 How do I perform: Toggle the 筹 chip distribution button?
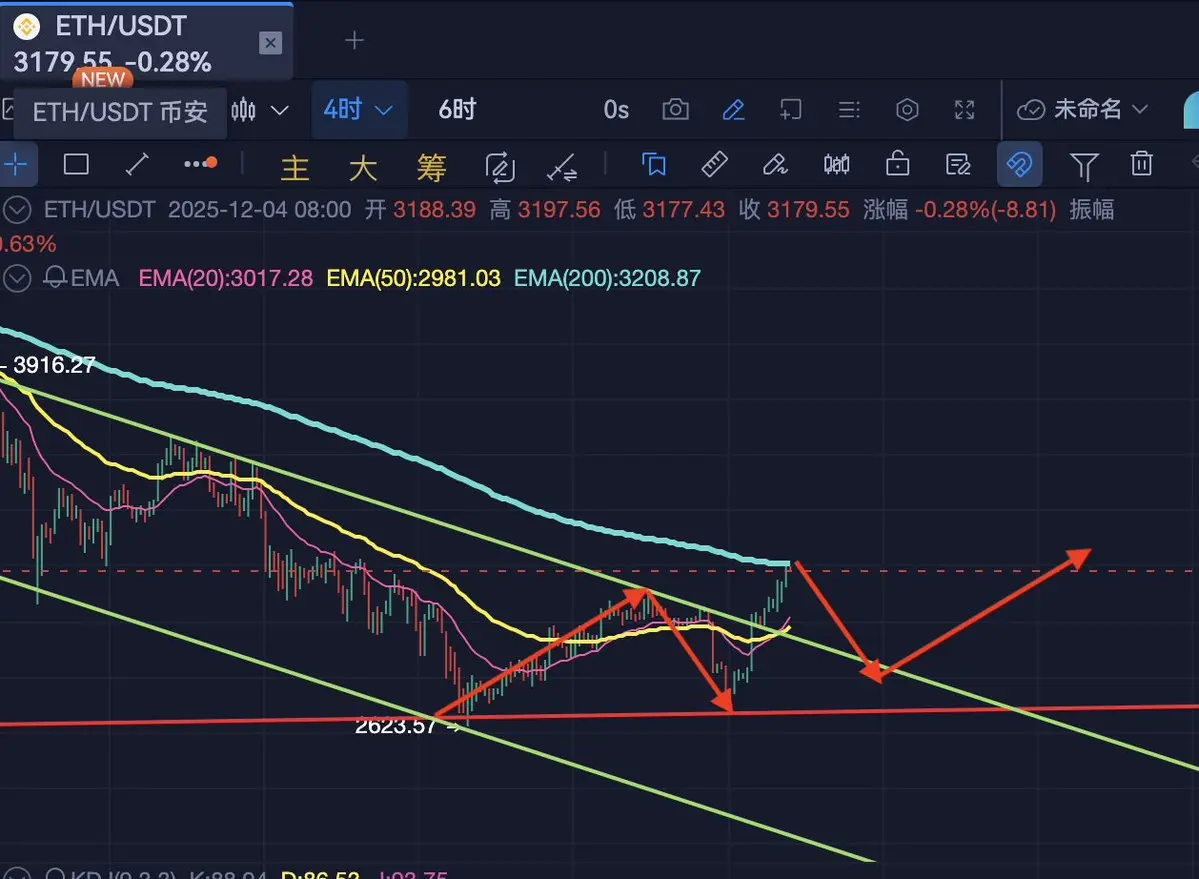[431, 167]
